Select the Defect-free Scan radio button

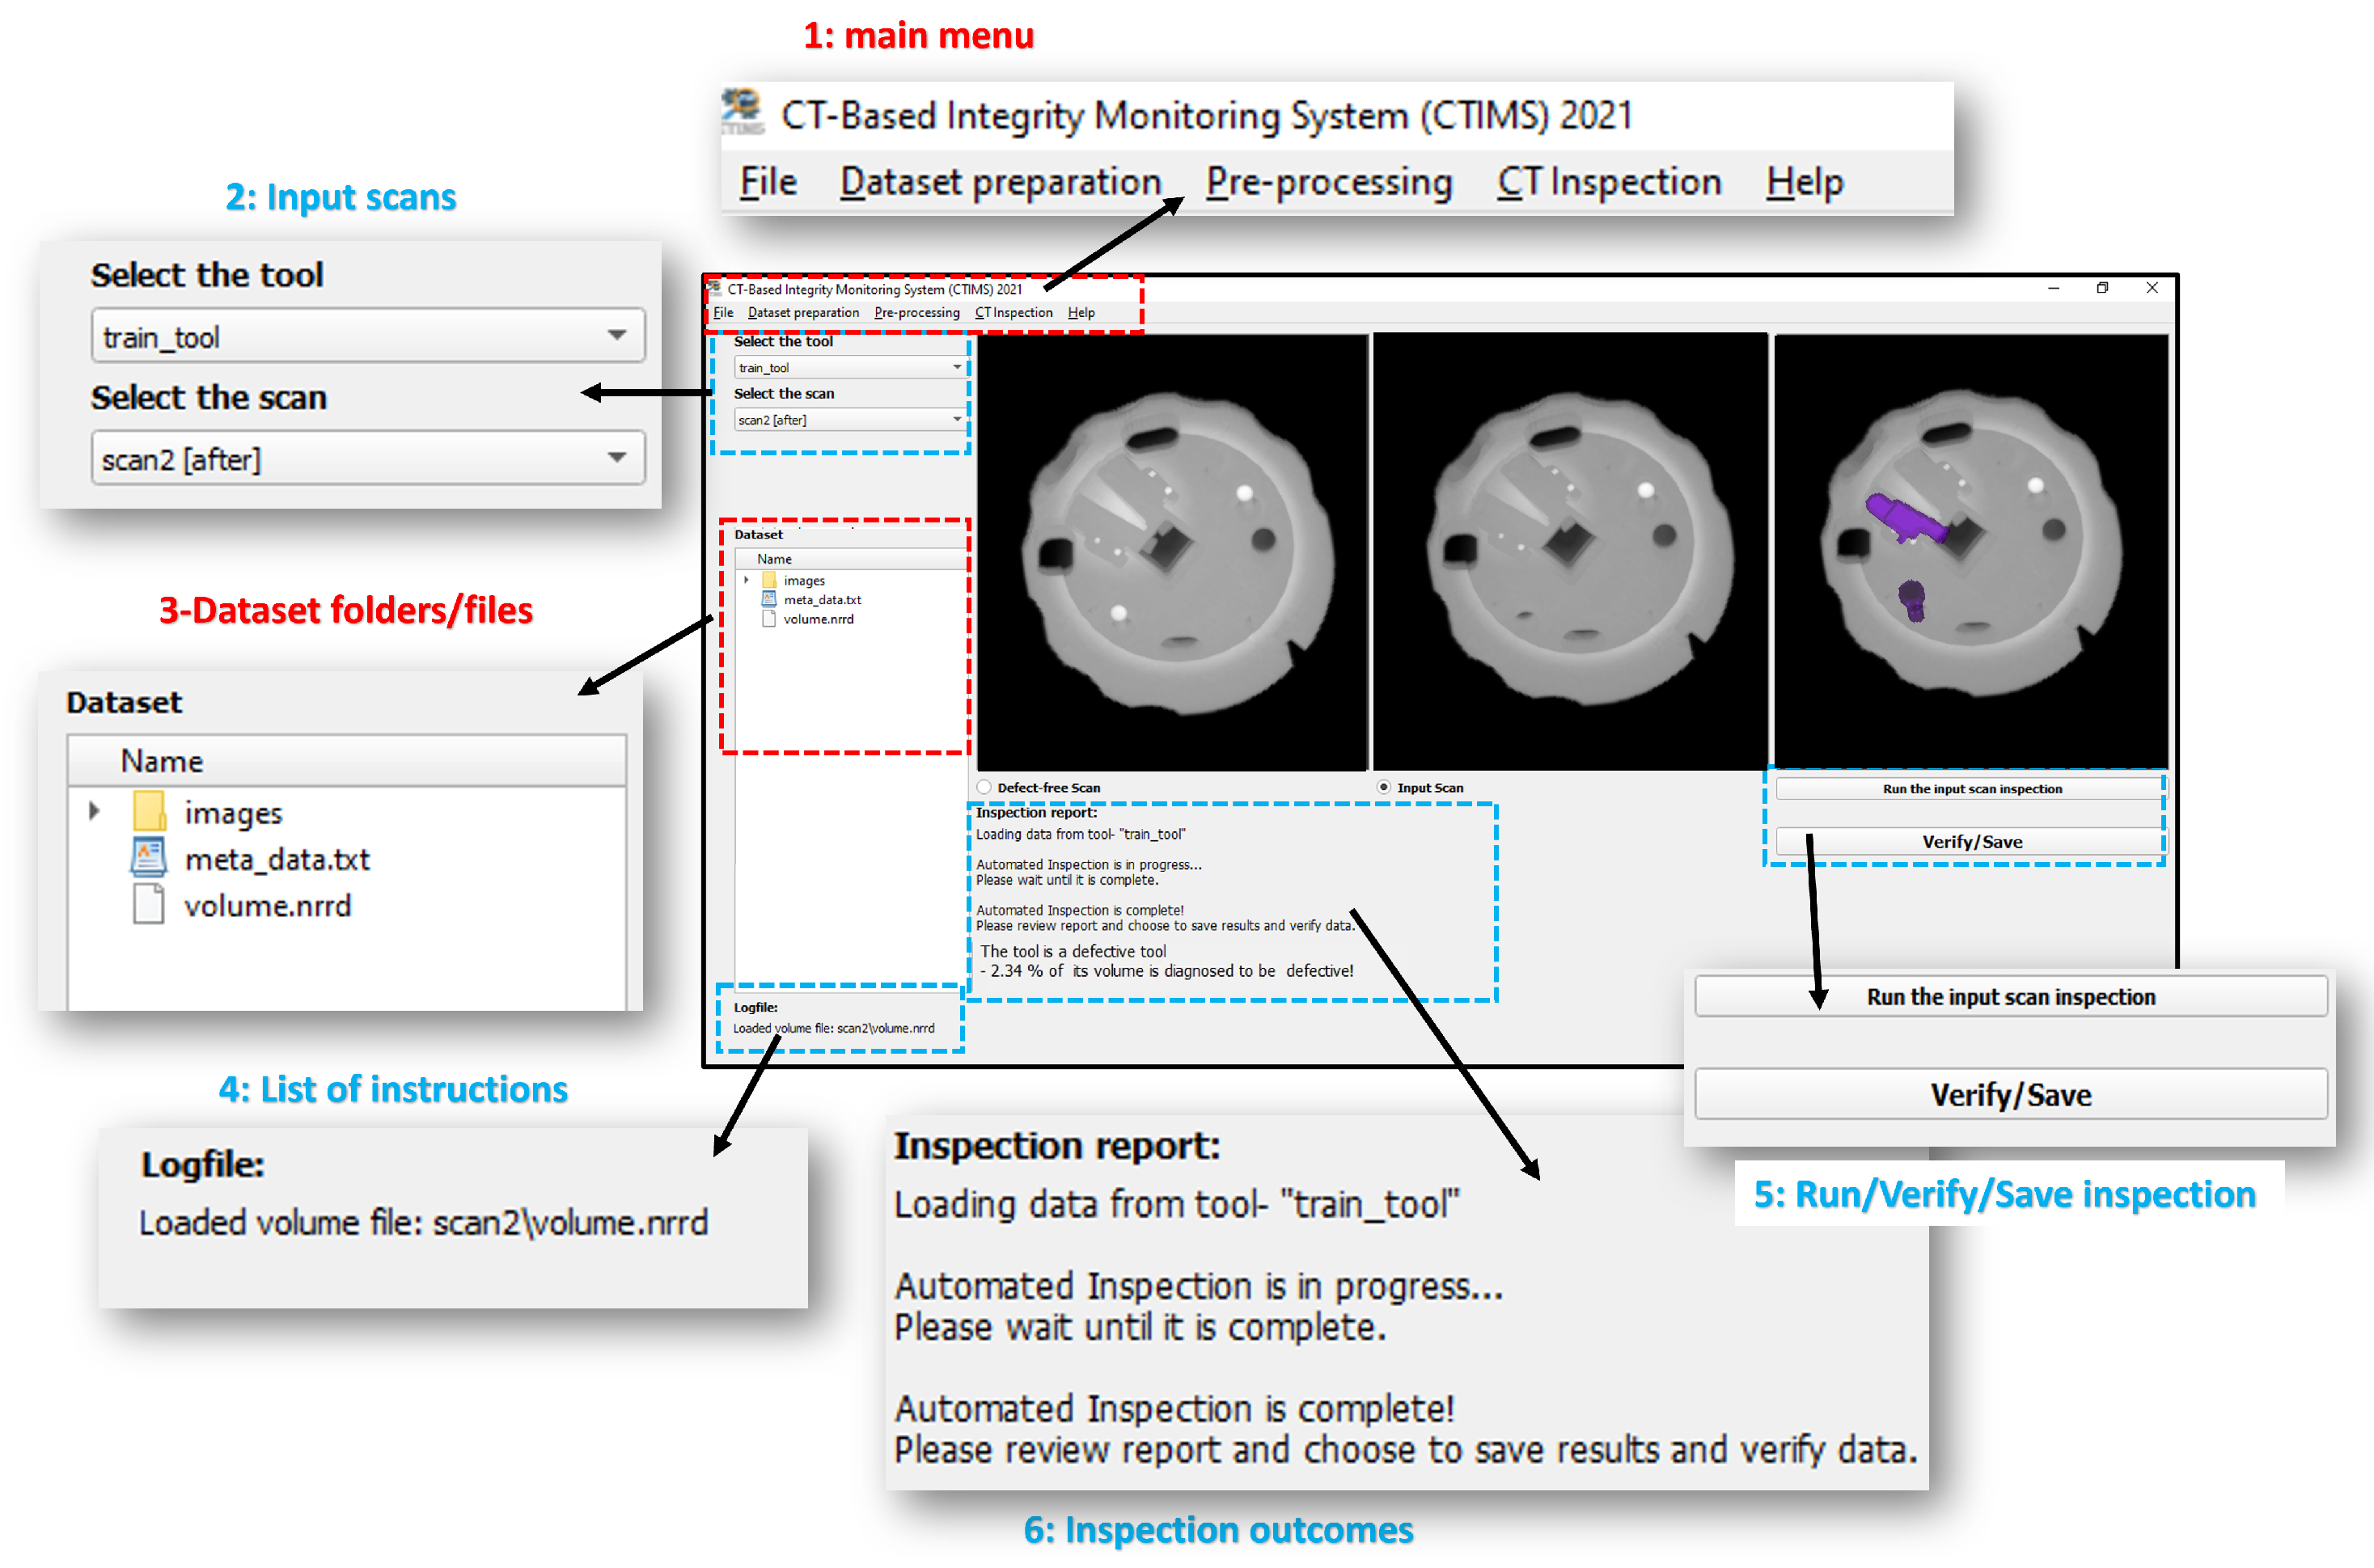click(984, 787)
